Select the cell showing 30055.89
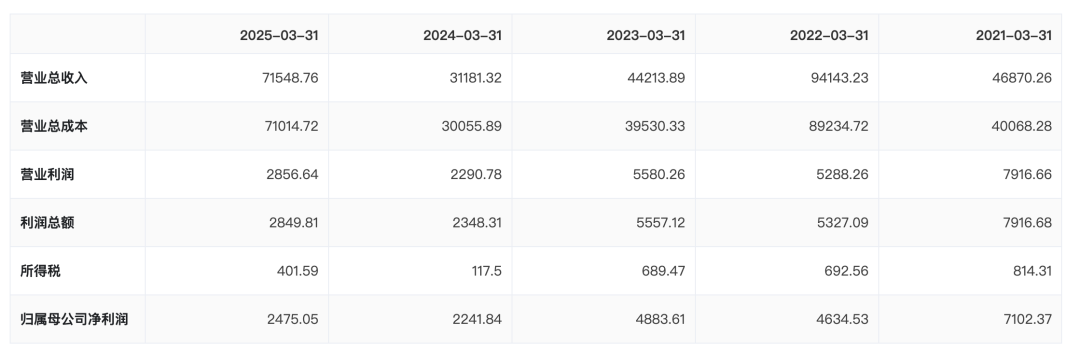This screenshot has height=362, width=1080. pyautogui.click(x=472, y=126)
